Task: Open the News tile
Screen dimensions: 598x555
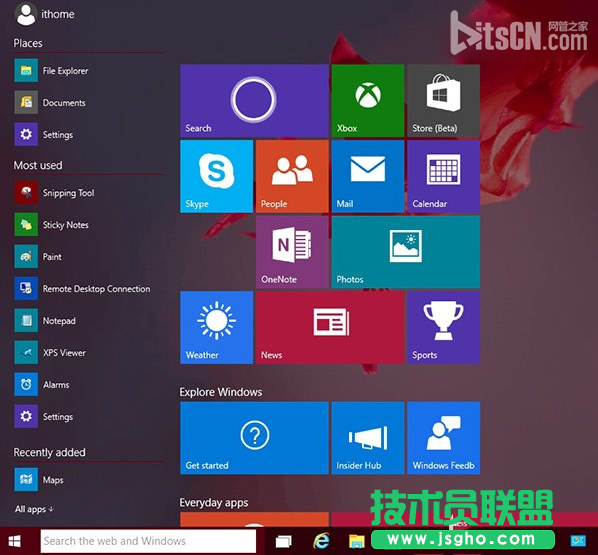Action: (330, 327)
